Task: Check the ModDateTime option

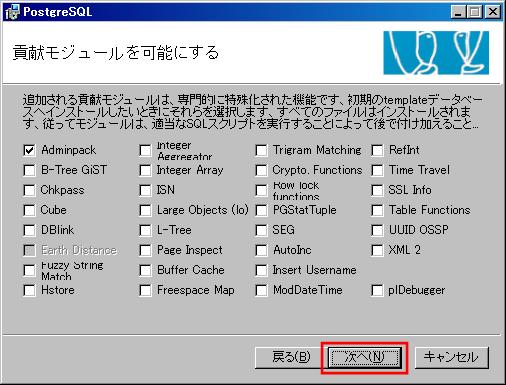Action: coord(261,290)
